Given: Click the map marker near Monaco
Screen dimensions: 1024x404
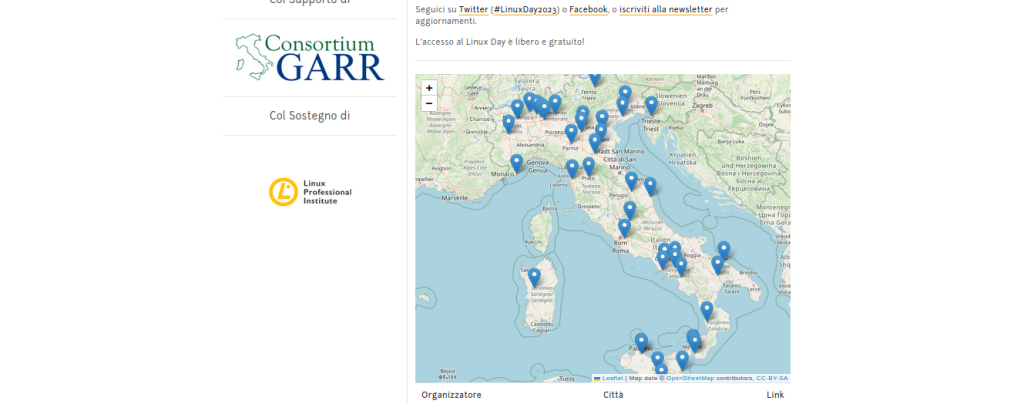Looking at the screenshot, I should [517, 162].
